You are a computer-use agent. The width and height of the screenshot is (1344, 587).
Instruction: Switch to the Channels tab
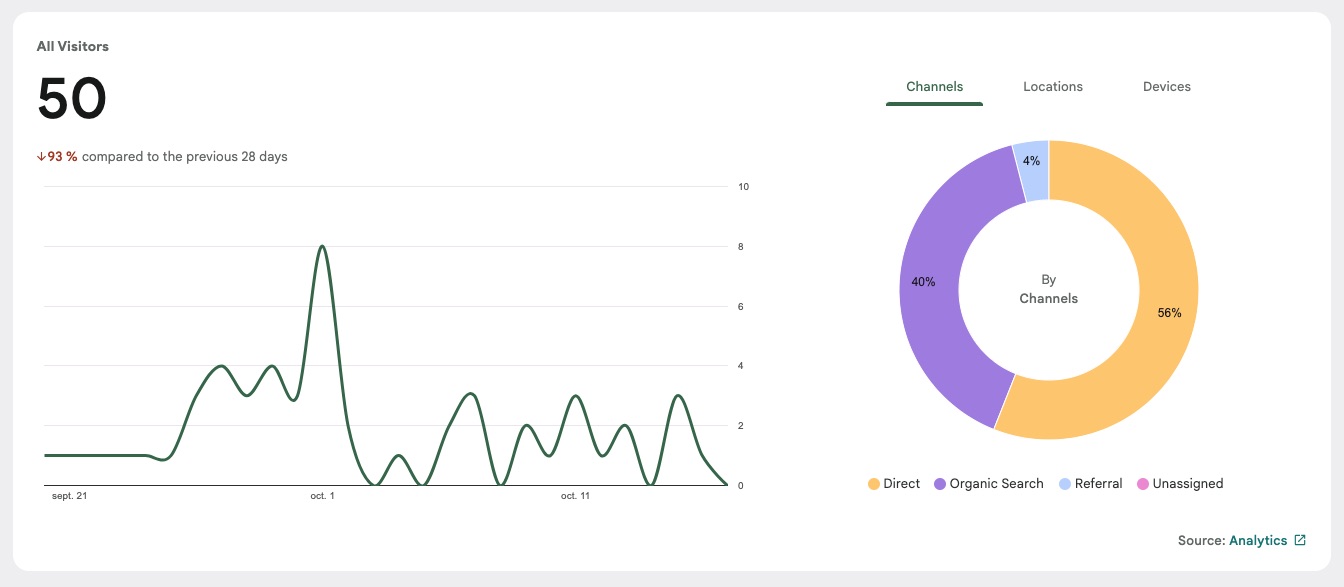(934, 87)
